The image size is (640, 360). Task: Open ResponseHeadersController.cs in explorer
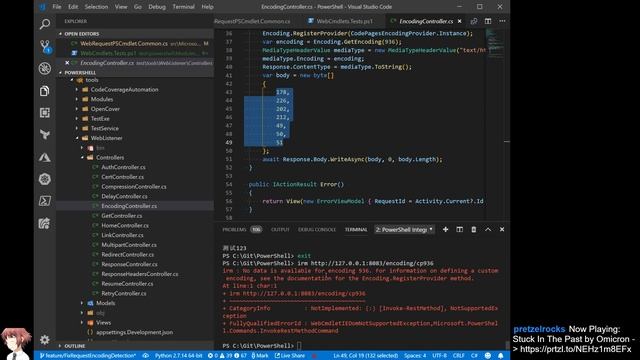tap(140, 274)
